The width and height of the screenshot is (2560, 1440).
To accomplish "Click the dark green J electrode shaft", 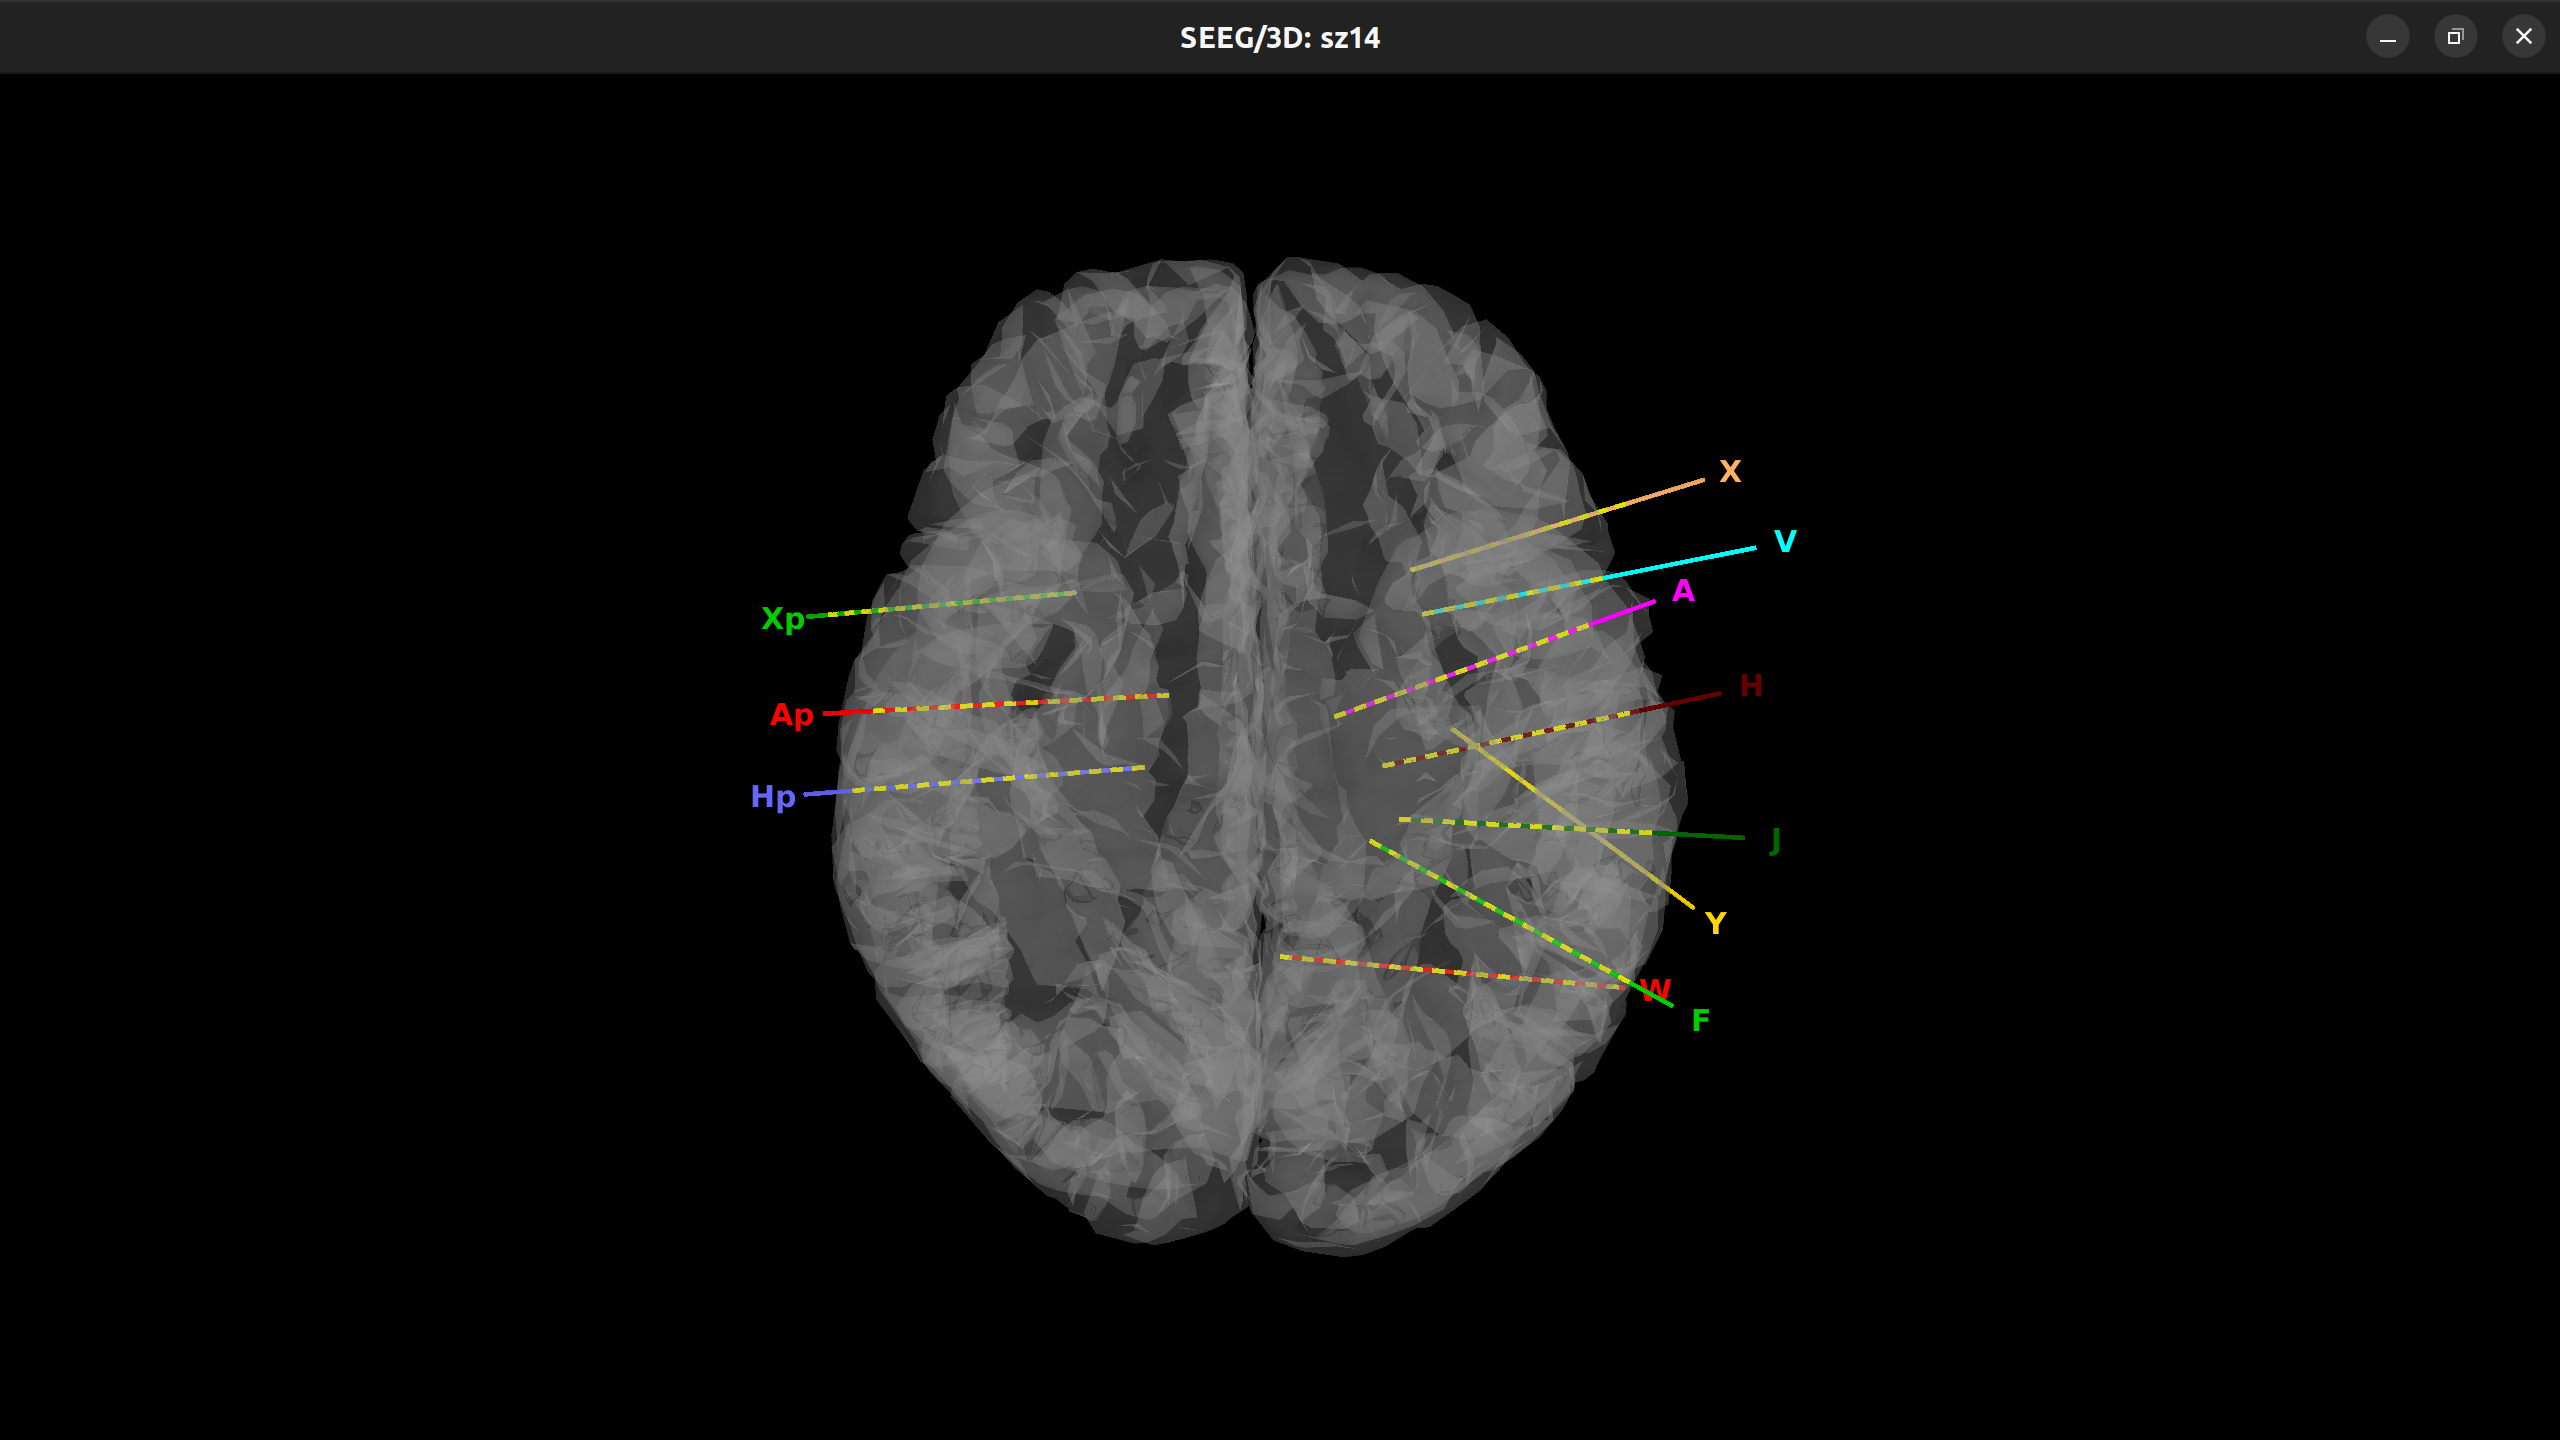I will tap(1571, 828).
